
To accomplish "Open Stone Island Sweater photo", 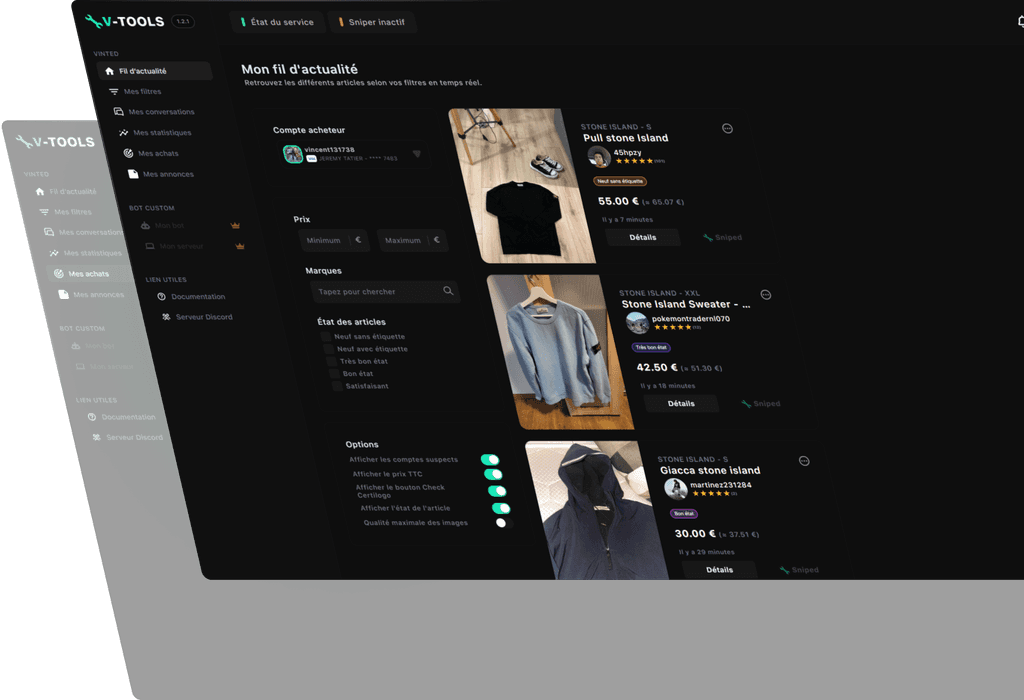I will coord(560,352).
